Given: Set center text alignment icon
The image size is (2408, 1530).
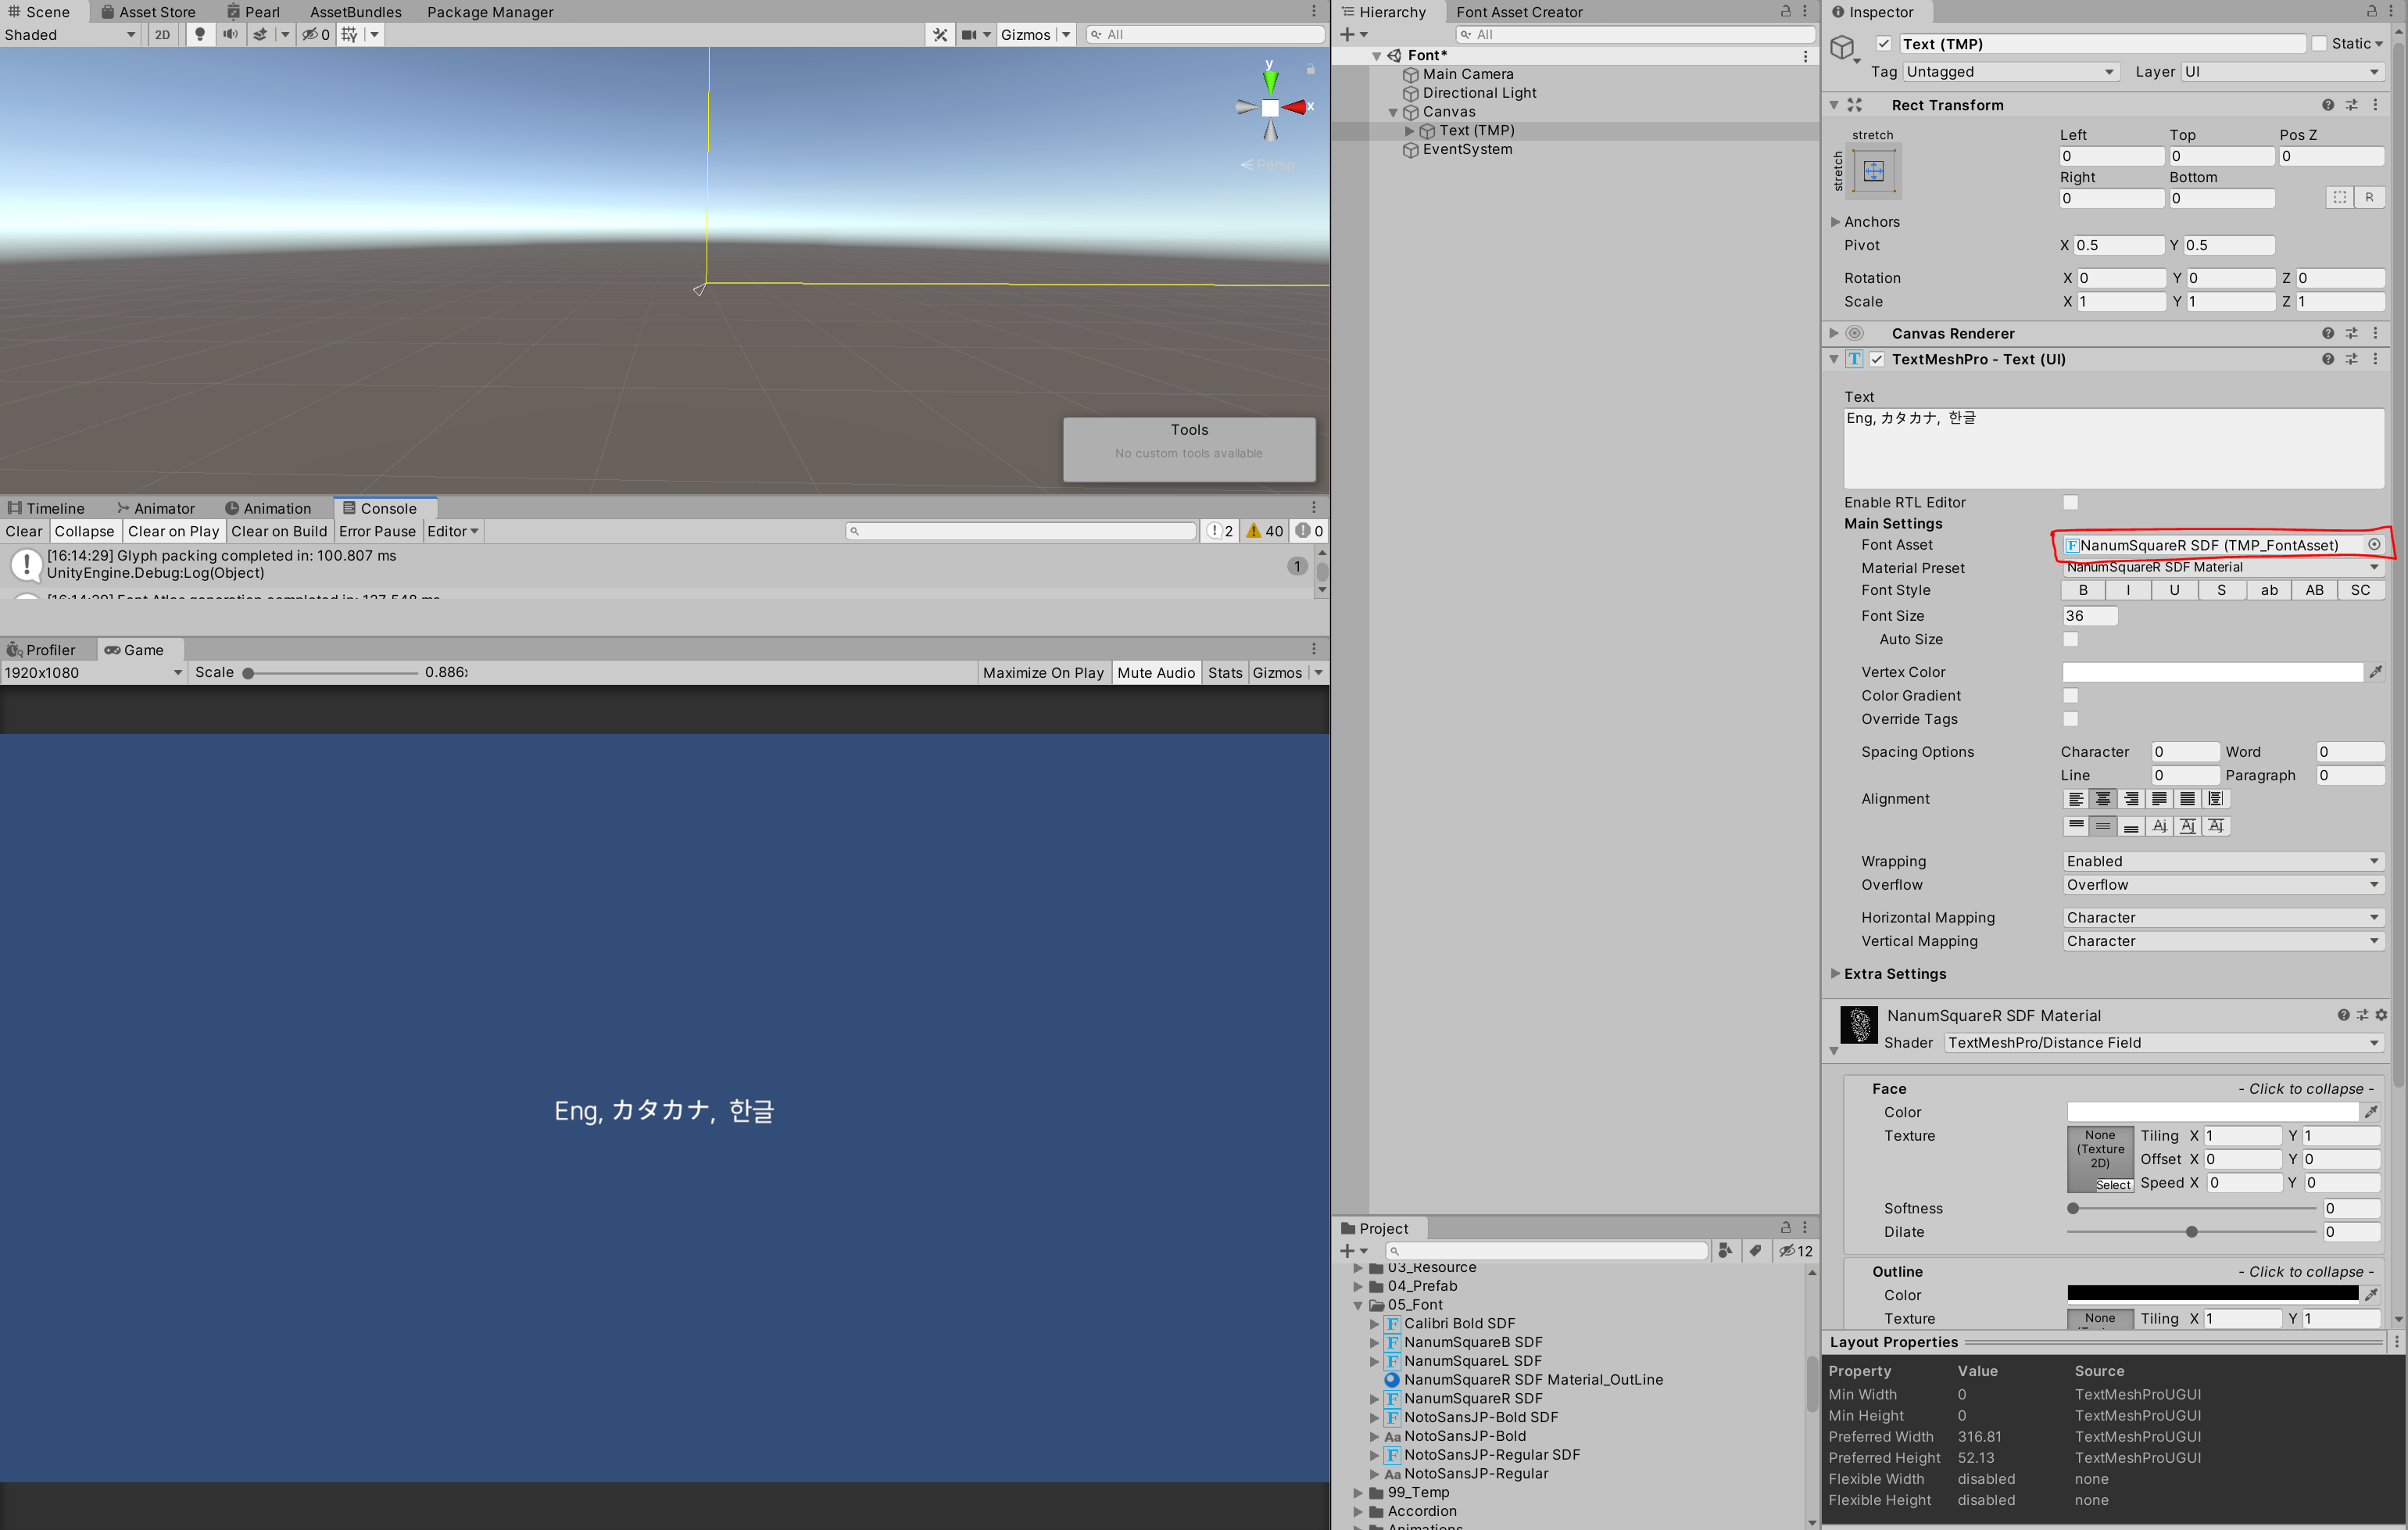Looking at the screenshot, I should pyautogui.click(x=2103, y=799).
